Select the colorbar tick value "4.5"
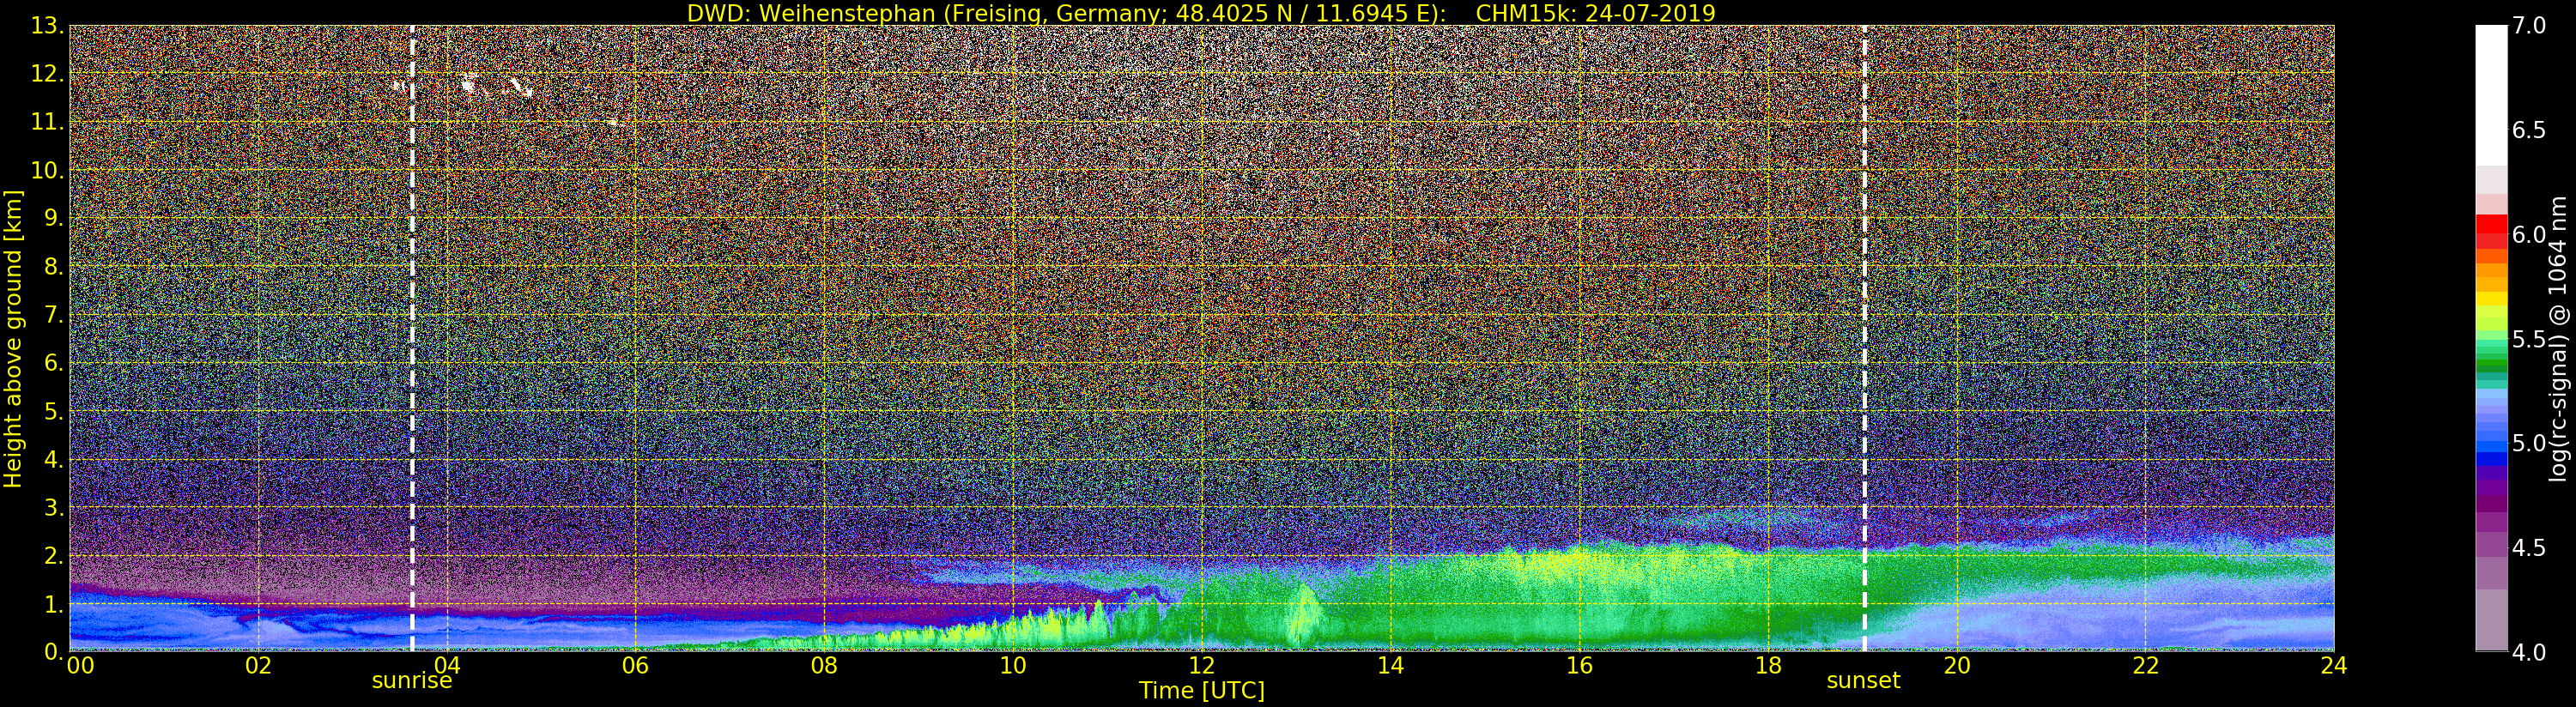This screenshot has height=707, width=2576. click(x=2529, y=548)
